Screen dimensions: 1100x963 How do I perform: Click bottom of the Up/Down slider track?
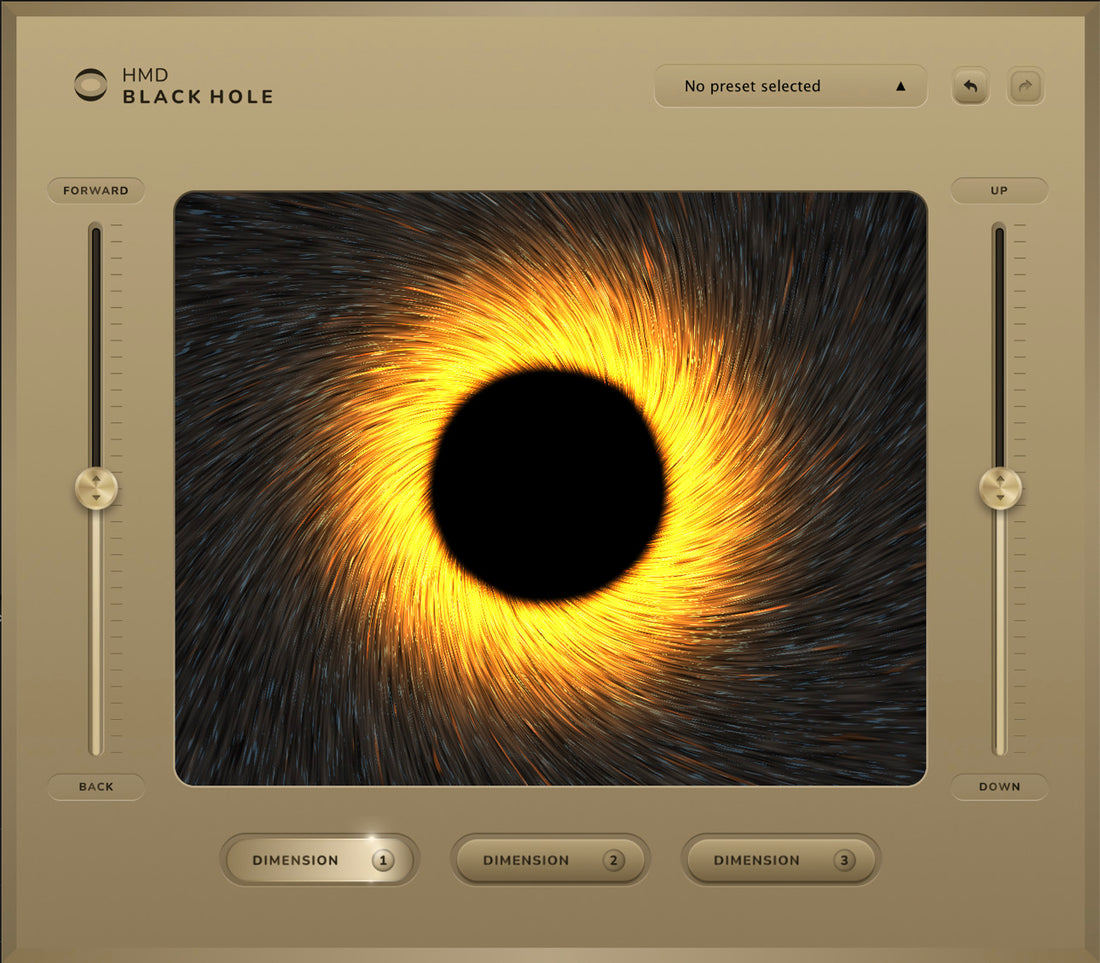click(x=999, y=746)
